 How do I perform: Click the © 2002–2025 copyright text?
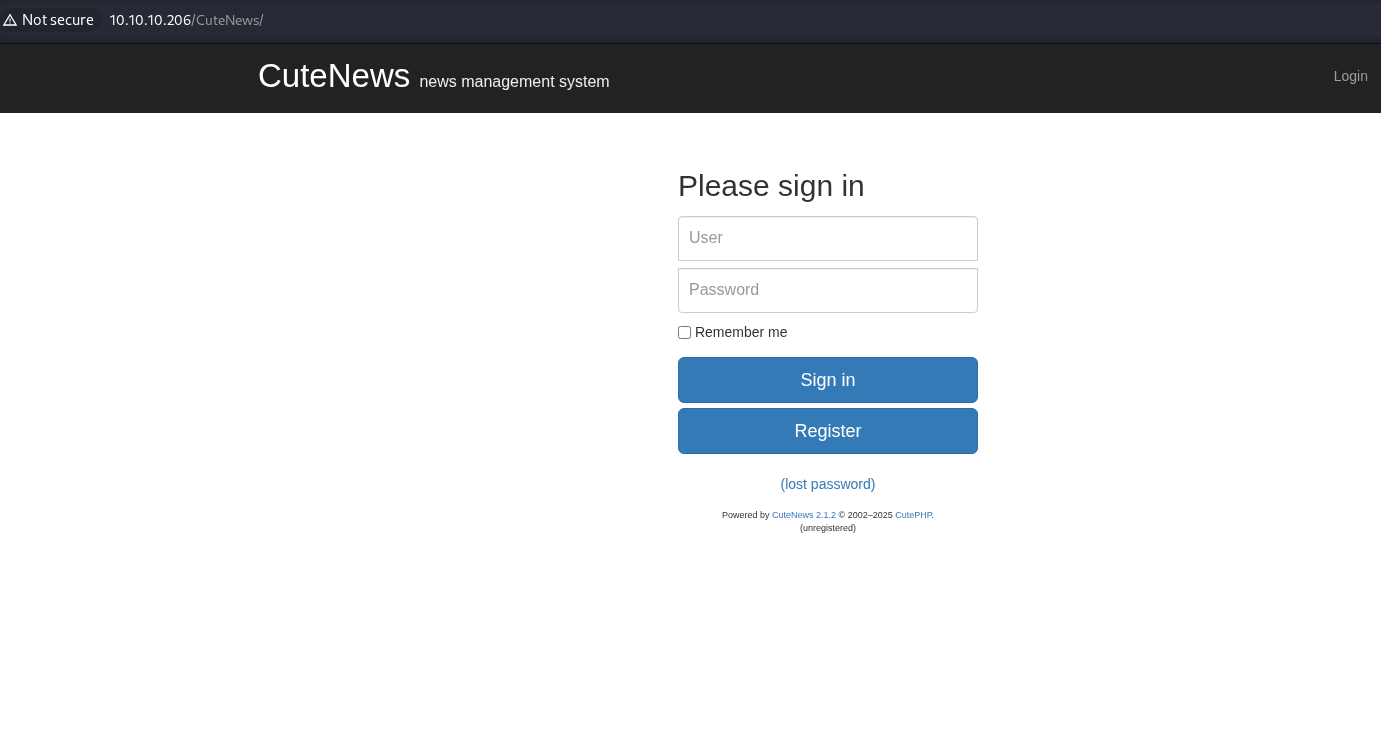coord(865,515)
